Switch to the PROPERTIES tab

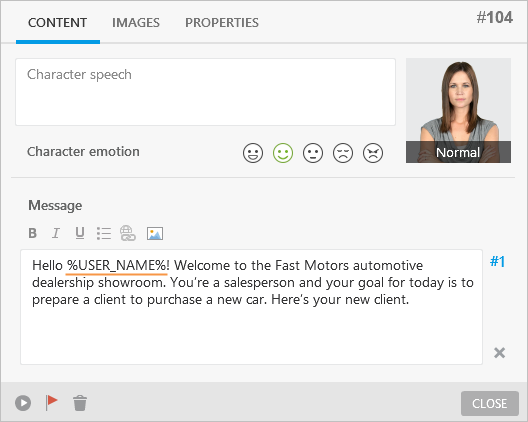(x=222, y=23)
